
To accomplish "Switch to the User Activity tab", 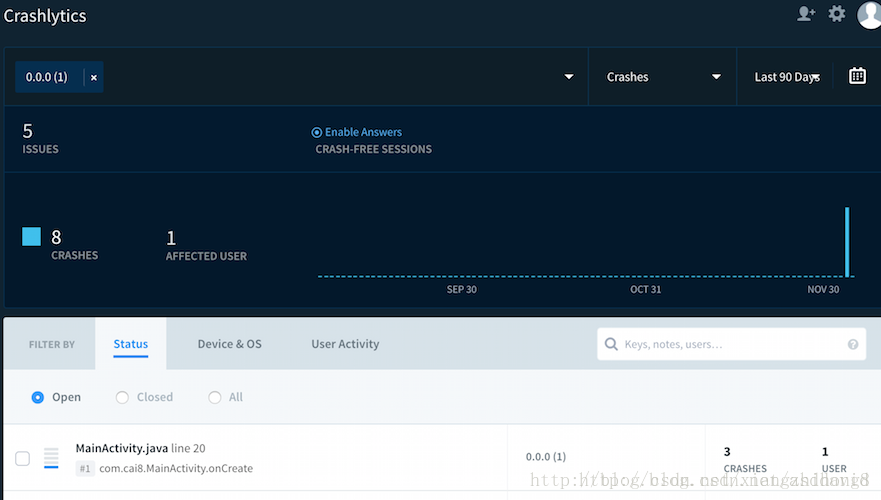I will pos(345,344).
